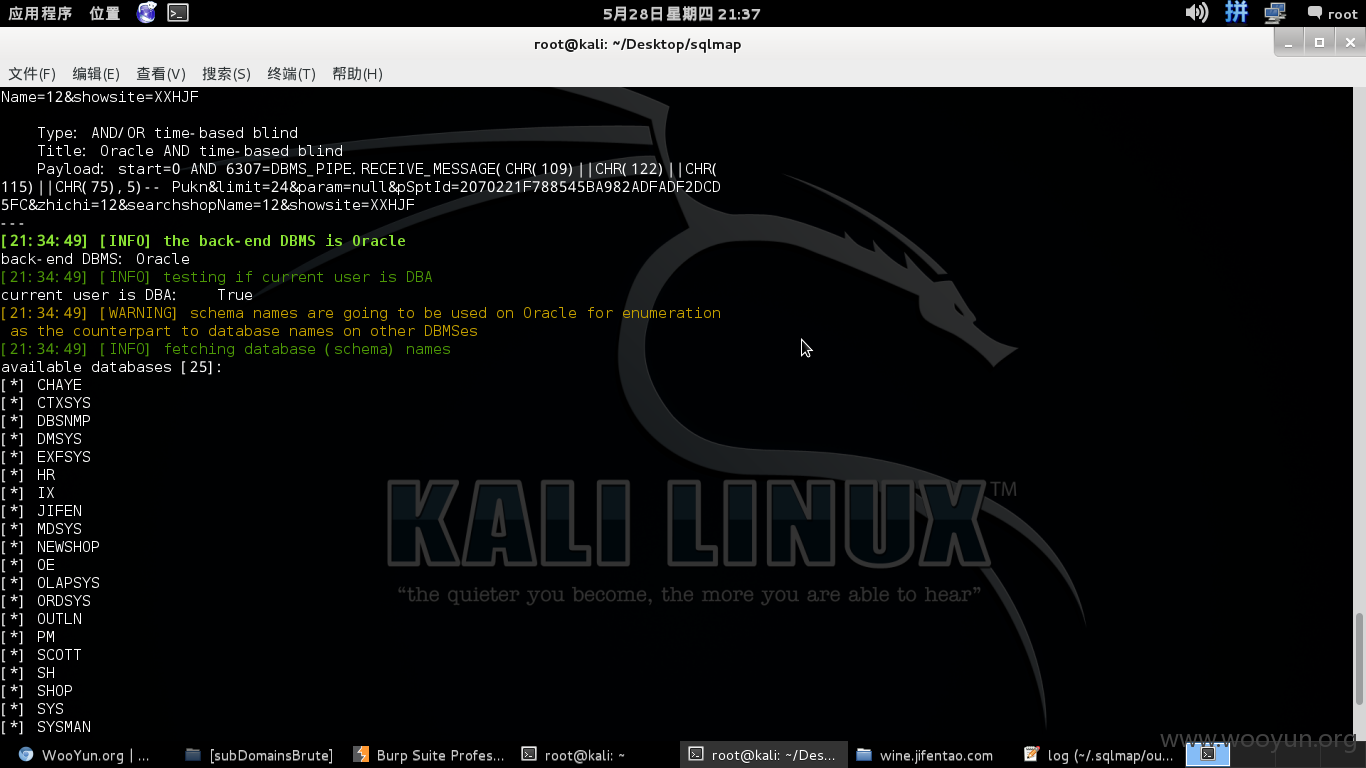
Task: Click the HR database entry
Action: point(28,475)
